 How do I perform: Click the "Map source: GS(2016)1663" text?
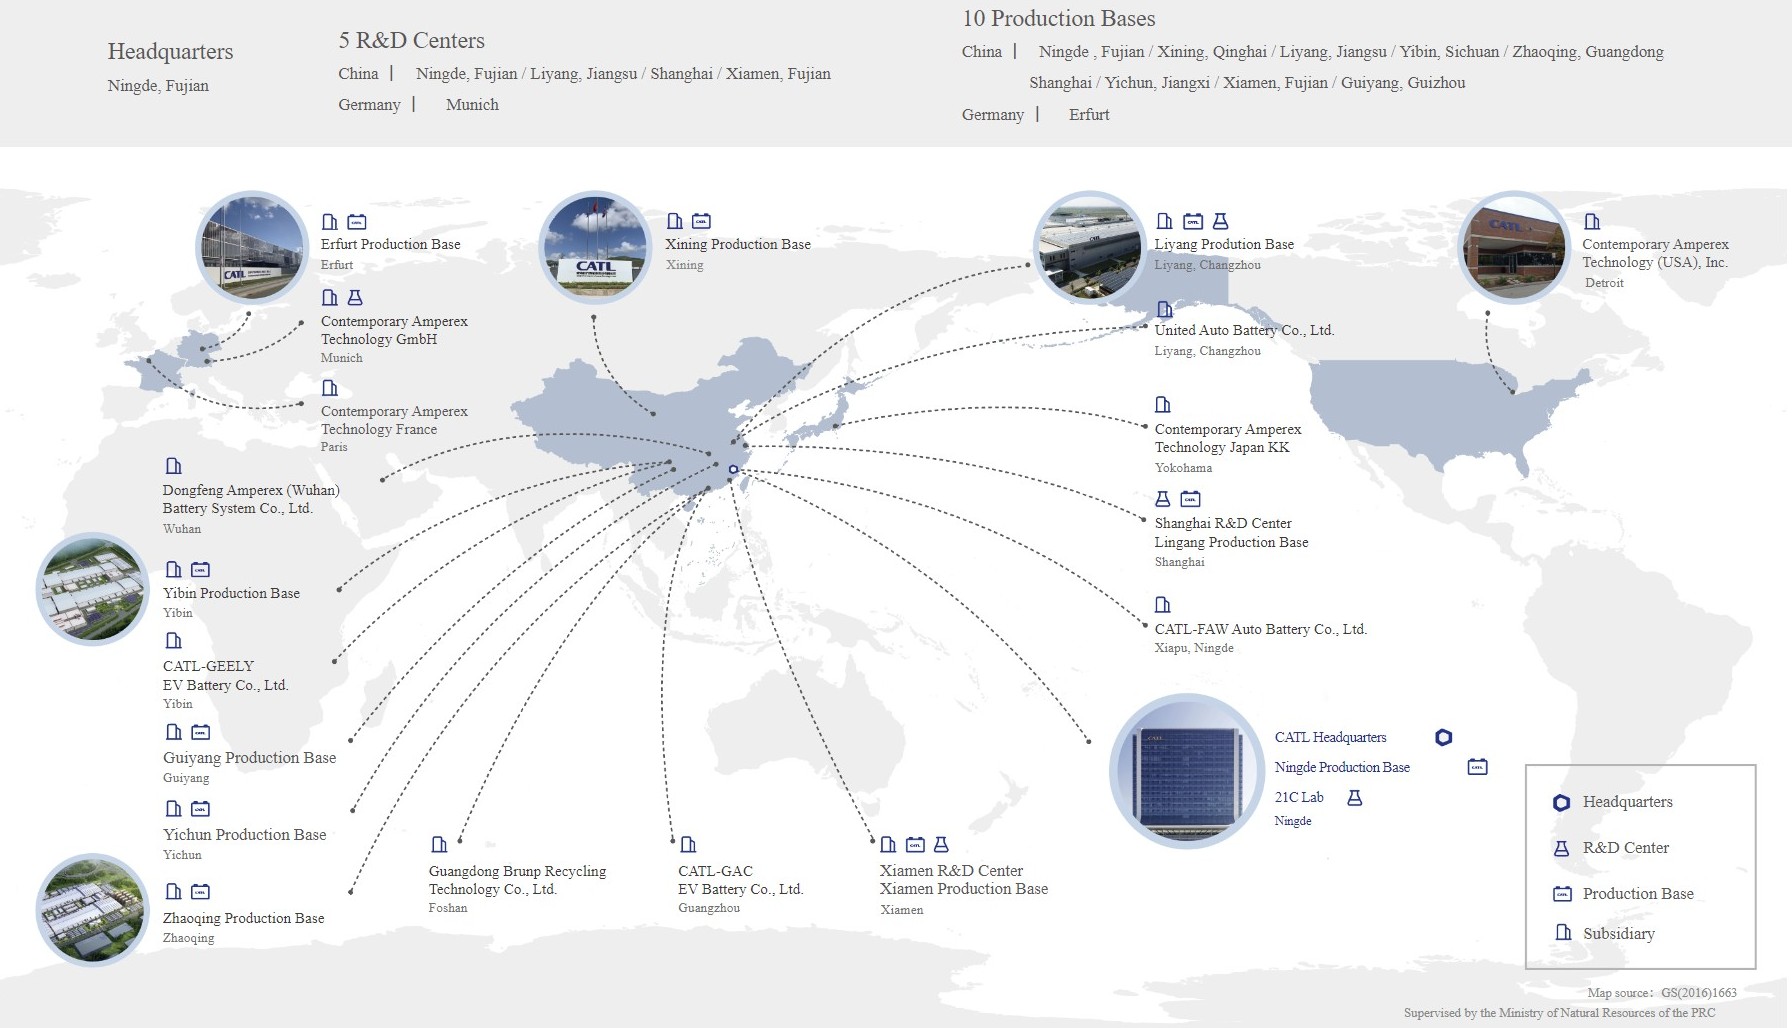tap(1662, 993)
